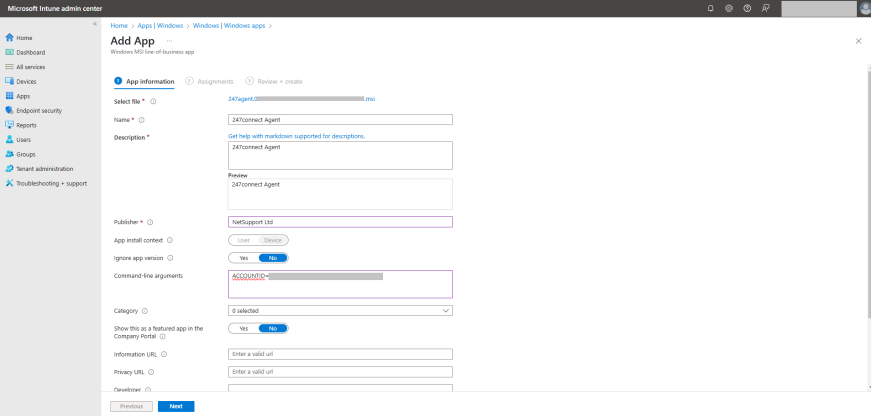Viewport: 871px width, 416px height.
Task: Collapse the sidebar with the double chevron
Action: pos(94,24)
